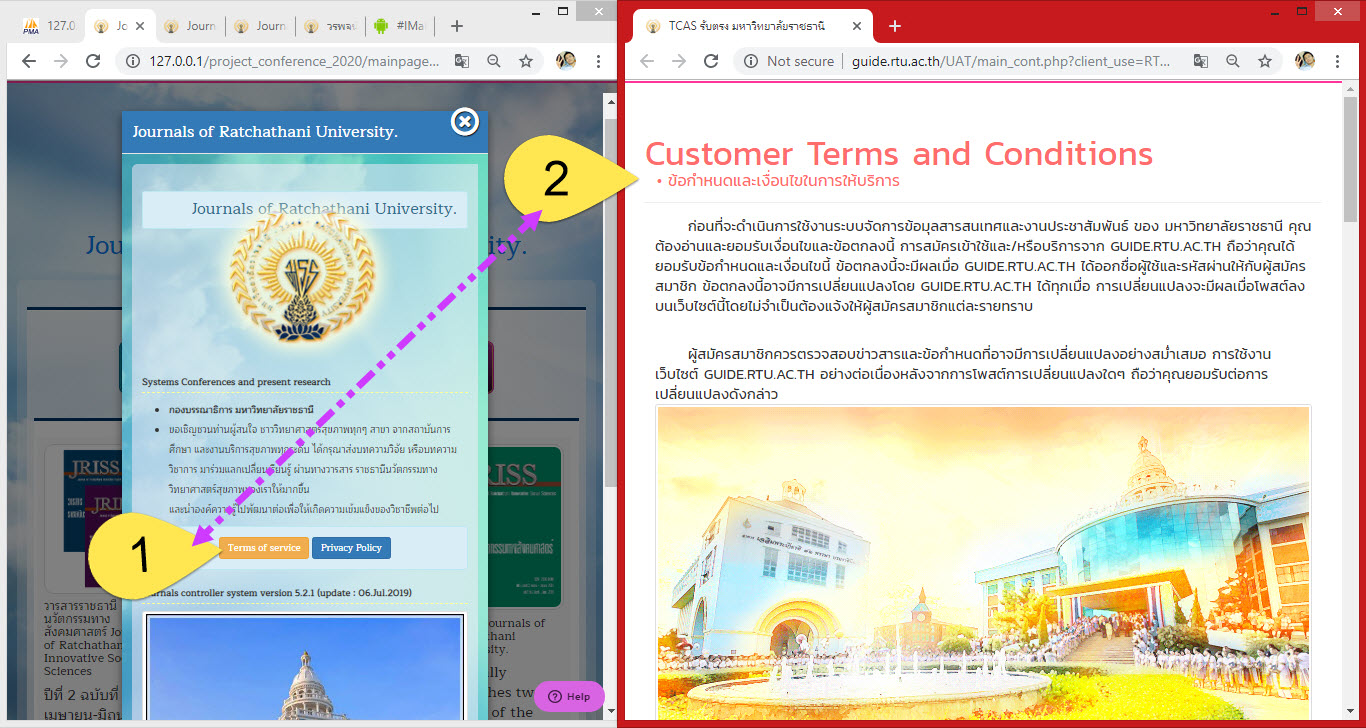
Task: View site information icon beside 127.0.0.1 address
Action: (132, 61)
